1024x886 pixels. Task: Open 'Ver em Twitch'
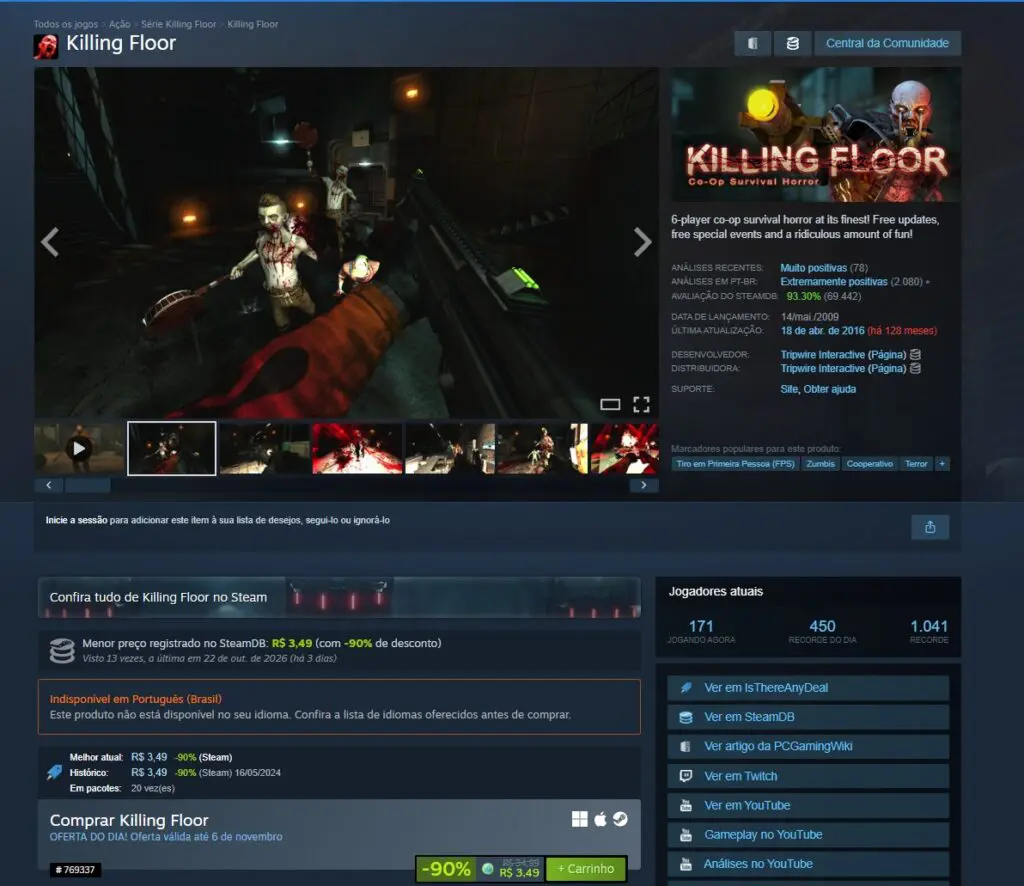pyautogui.click(x=808, y=776)
